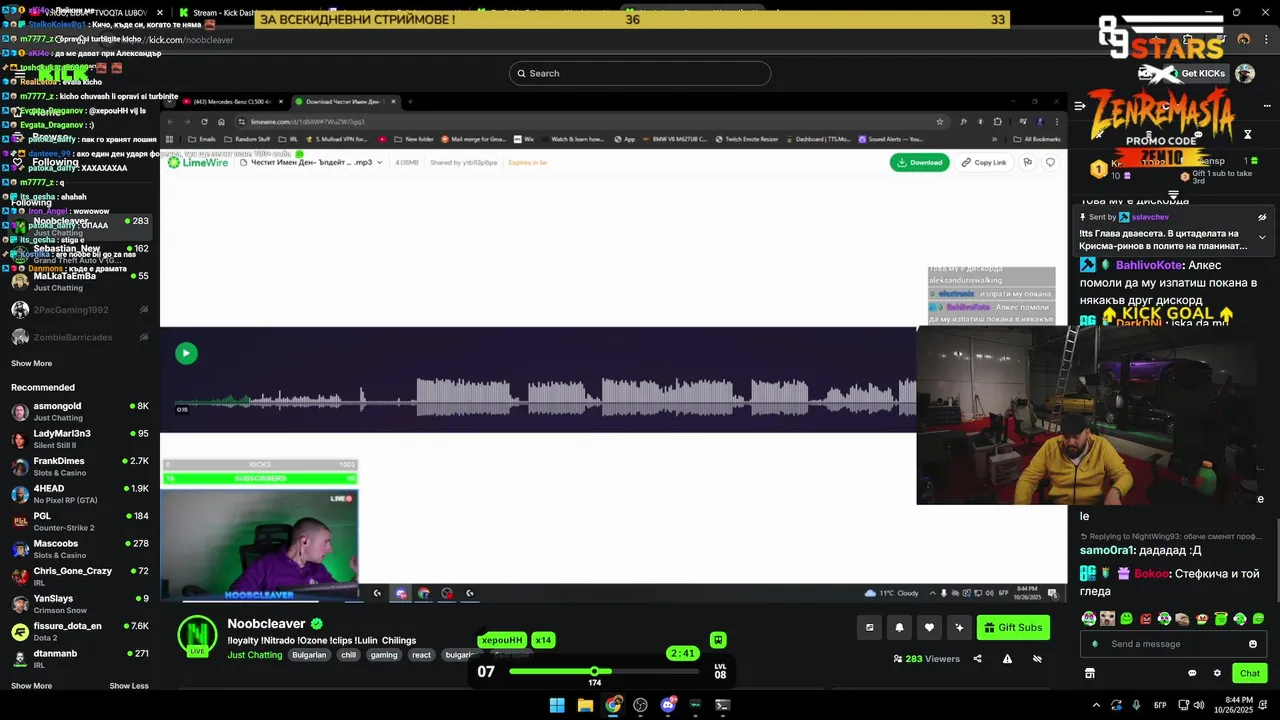Viewport: 1280px width, 720px height.
Task: Click the sparkle icon beside Gift Subs
Action: coord(959,628)
